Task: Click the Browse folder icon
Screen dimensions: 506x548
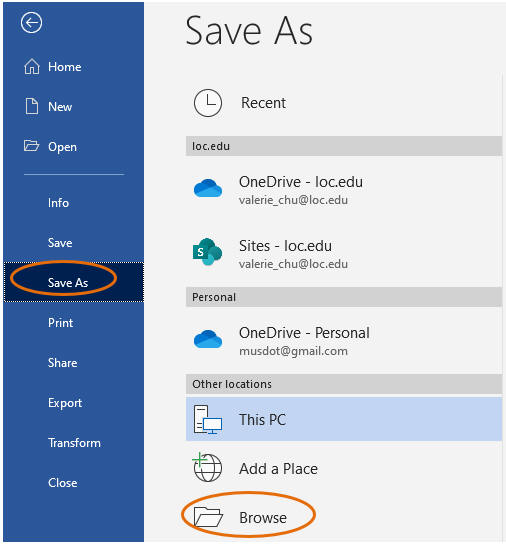Action: 208,517
